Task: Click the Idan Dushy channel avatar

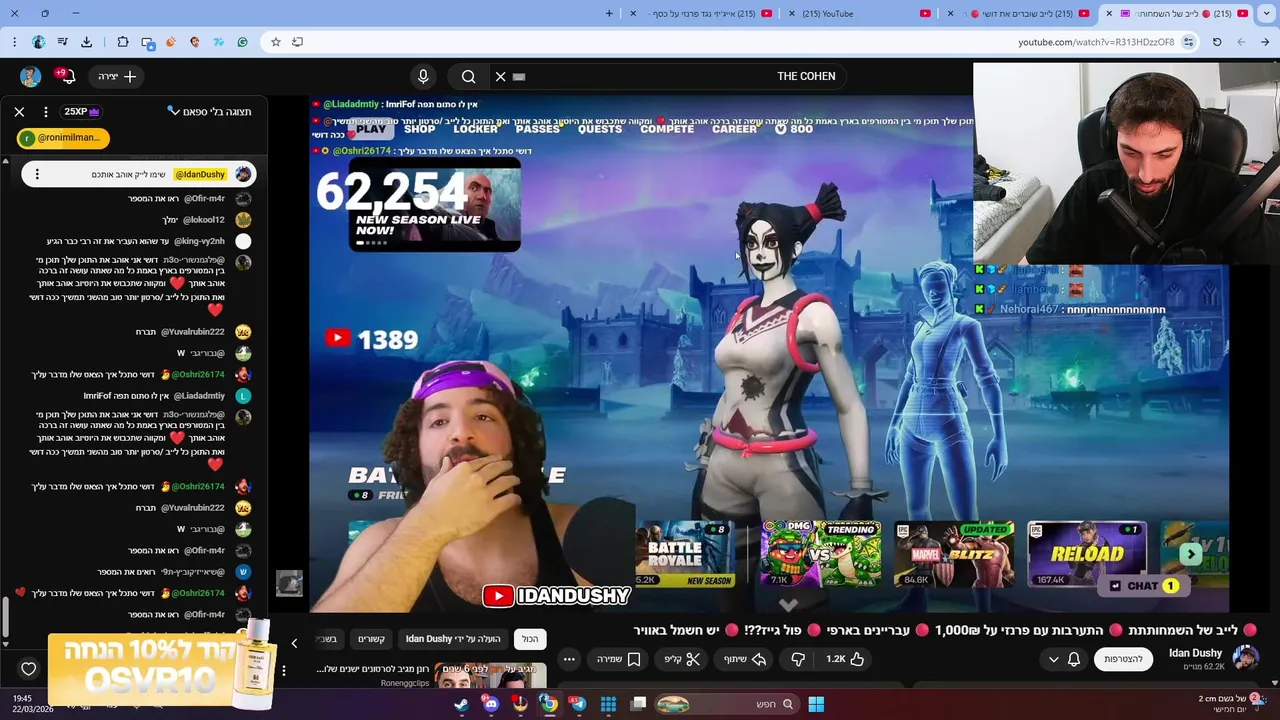Action: click(1246, 658)
